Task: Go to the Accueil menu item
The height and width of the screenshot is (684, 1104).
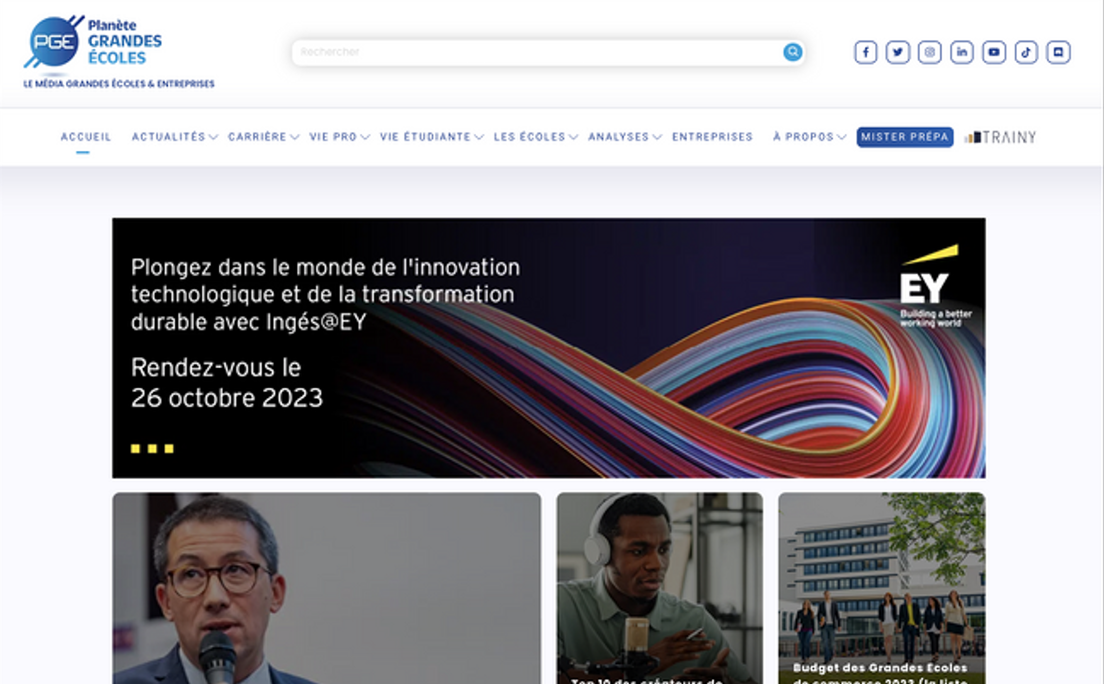Action: point(86,137)
